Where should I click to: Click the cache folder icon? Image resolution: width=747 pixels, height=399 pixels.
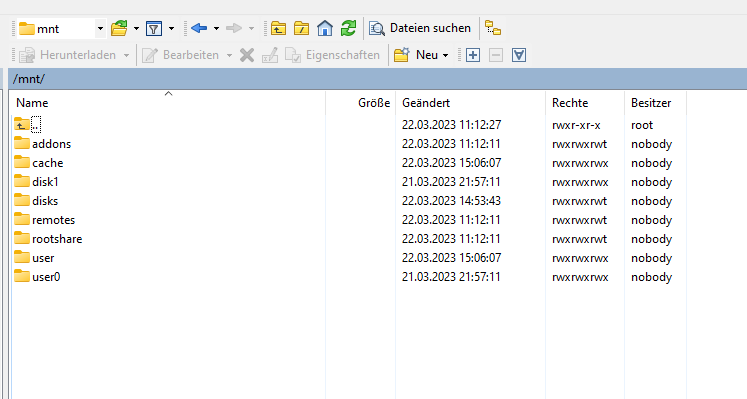click(x=22, y=162)
